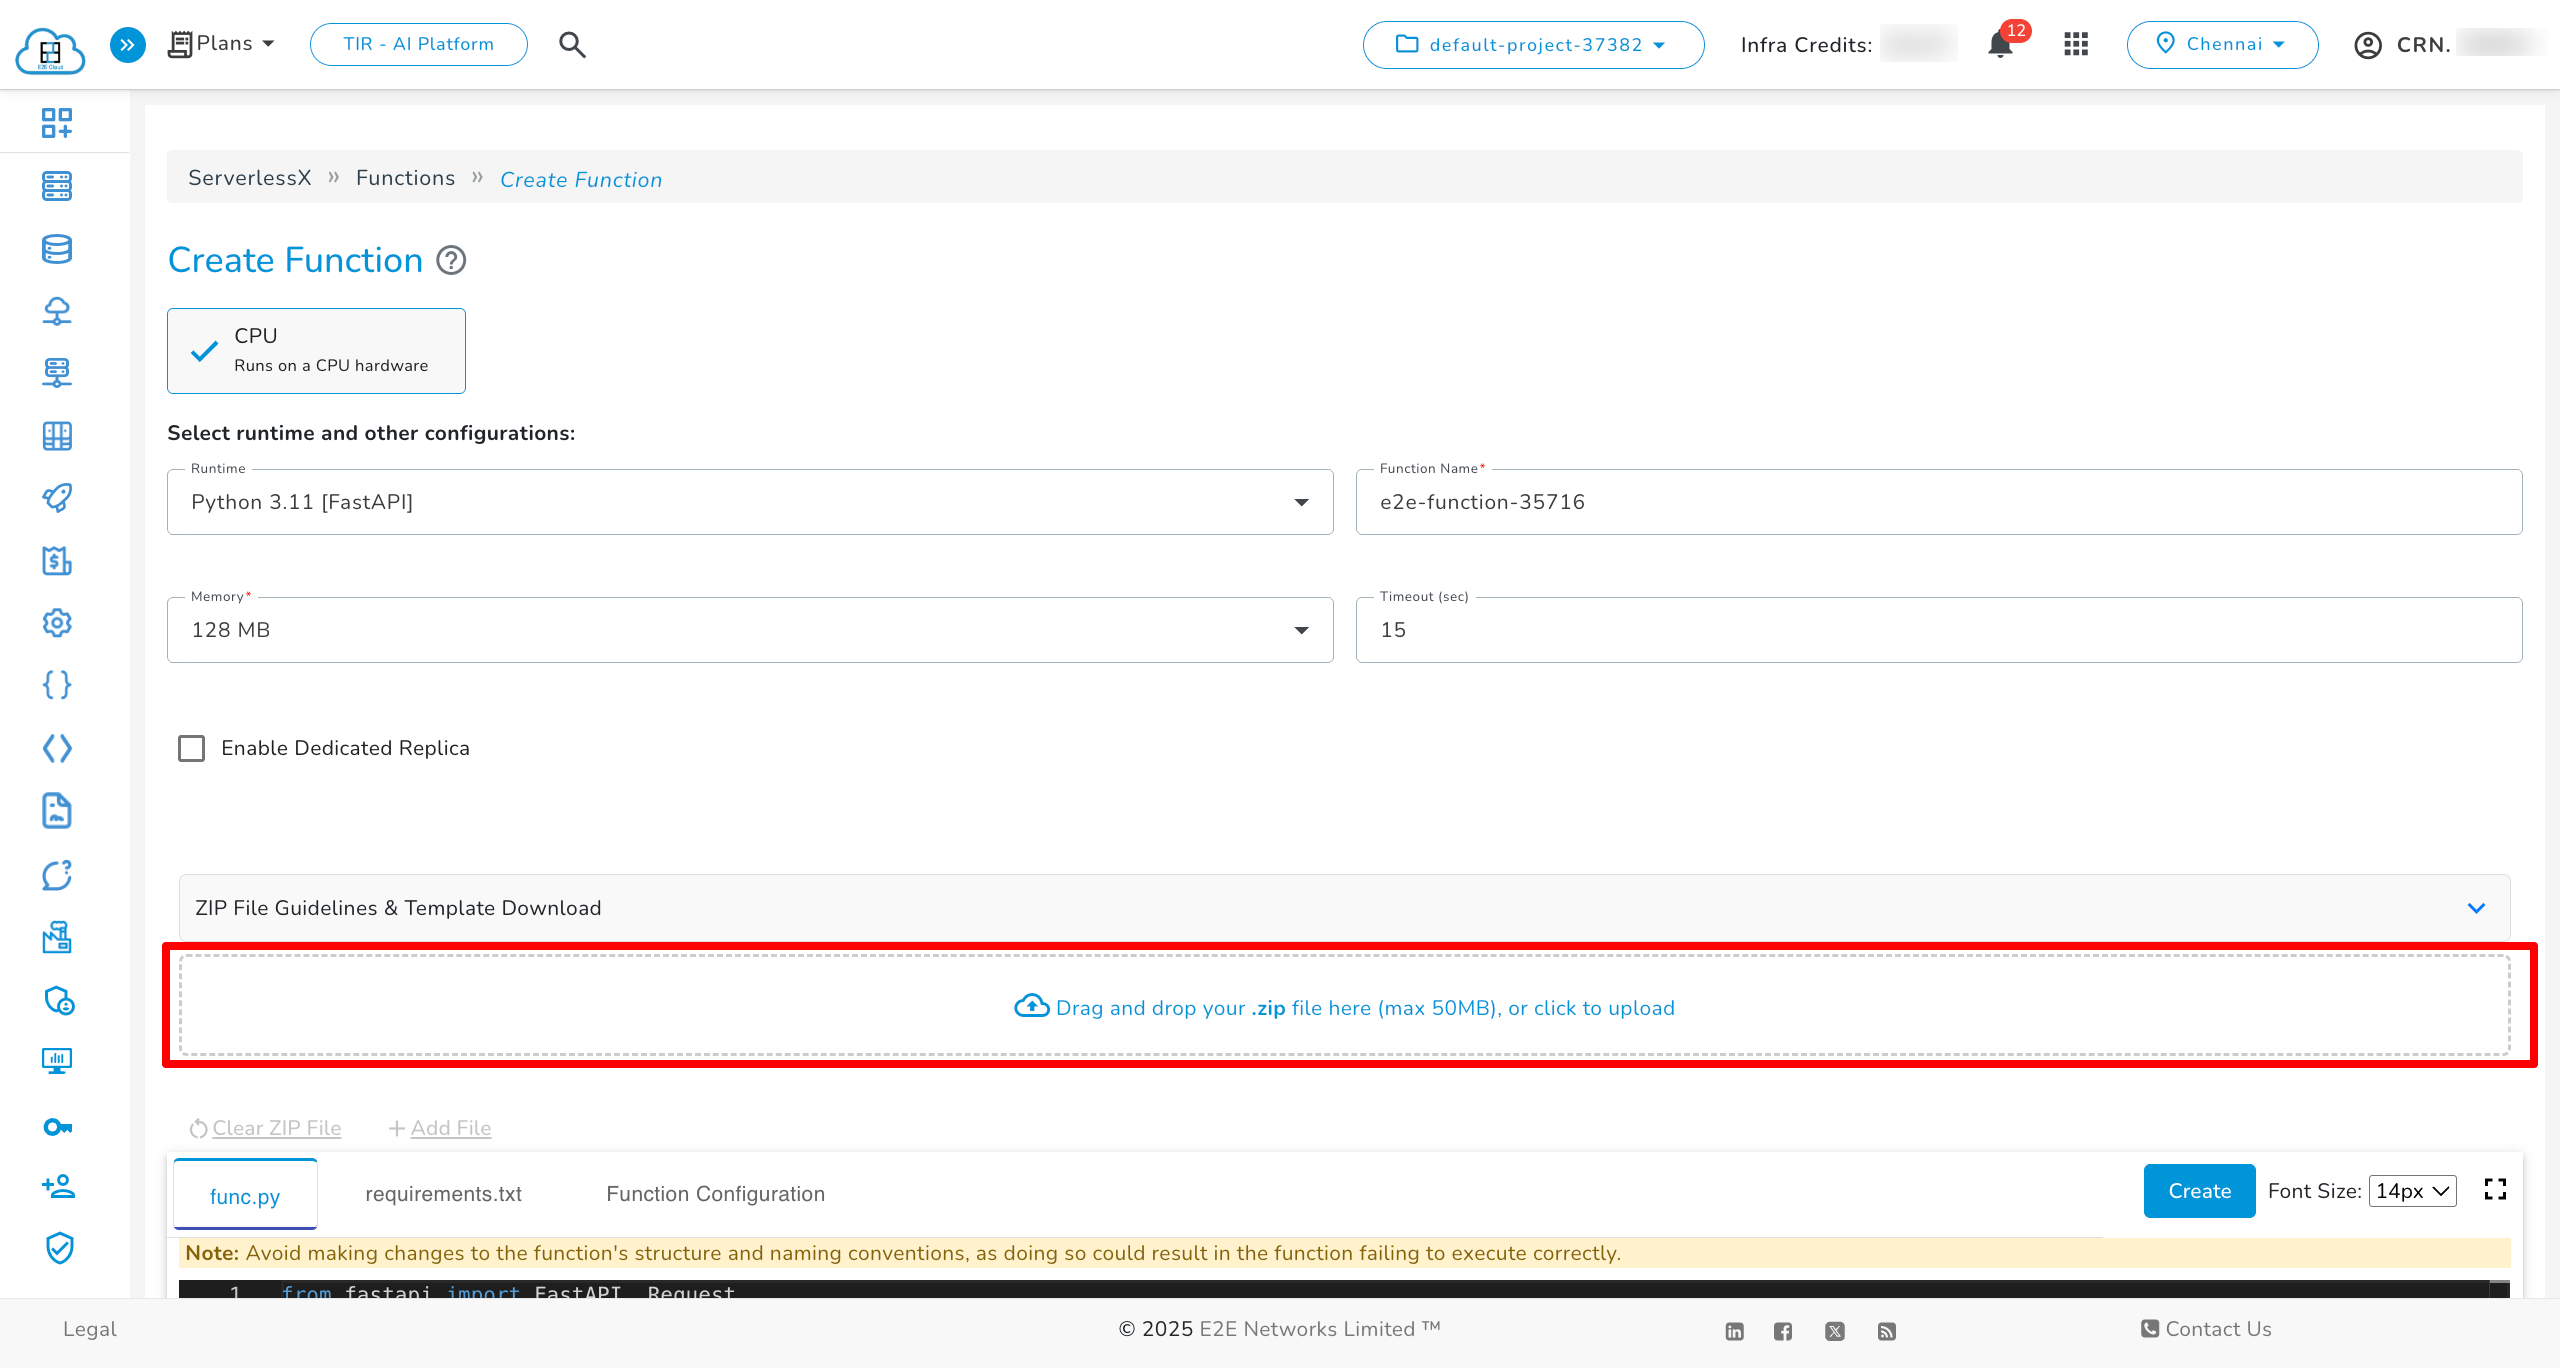The height and width of the screenshot is (1368, 2560).
Task: Open the Runtime dropdown
Action: click(750, 502)
